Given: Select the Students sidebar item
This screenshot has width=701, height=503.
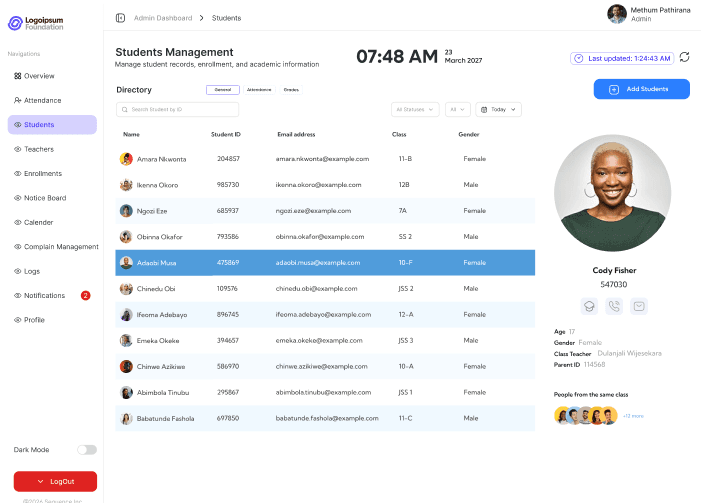Looking at the screenshot, I should [52, 125].
